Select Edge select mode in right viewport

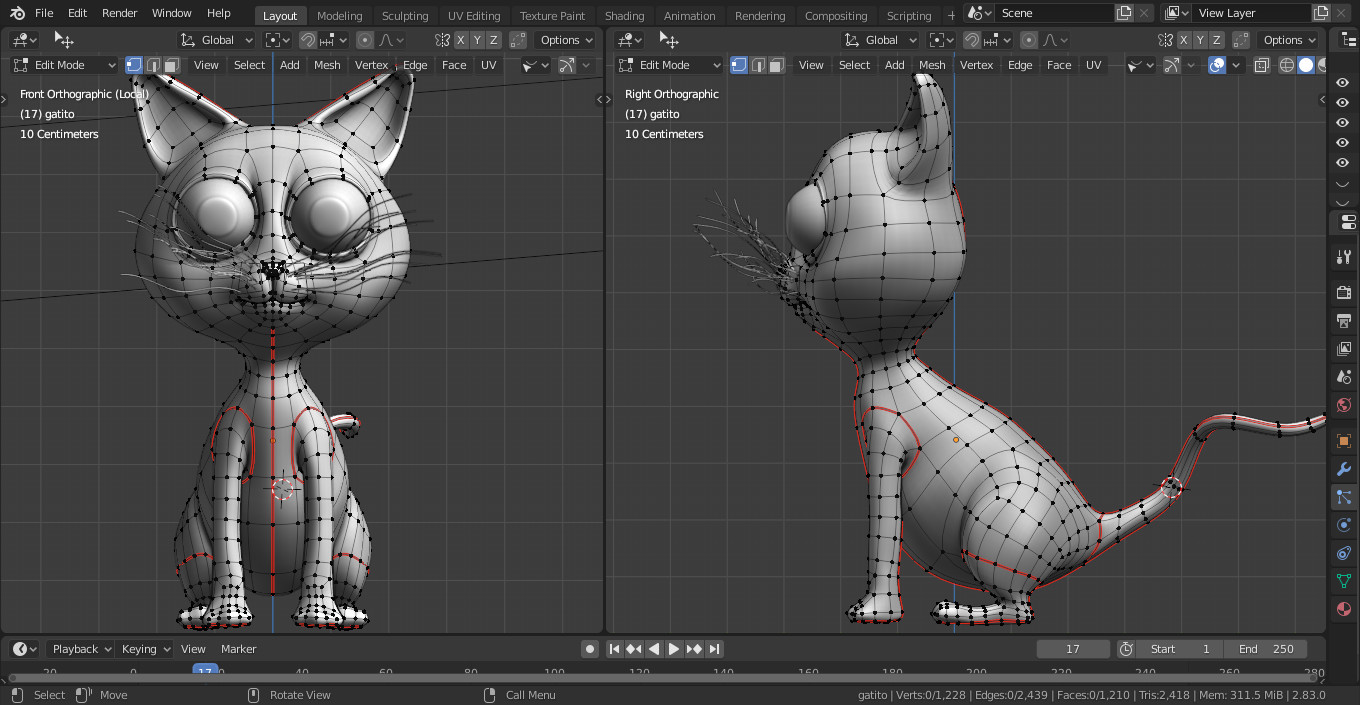tap(757, 65)
